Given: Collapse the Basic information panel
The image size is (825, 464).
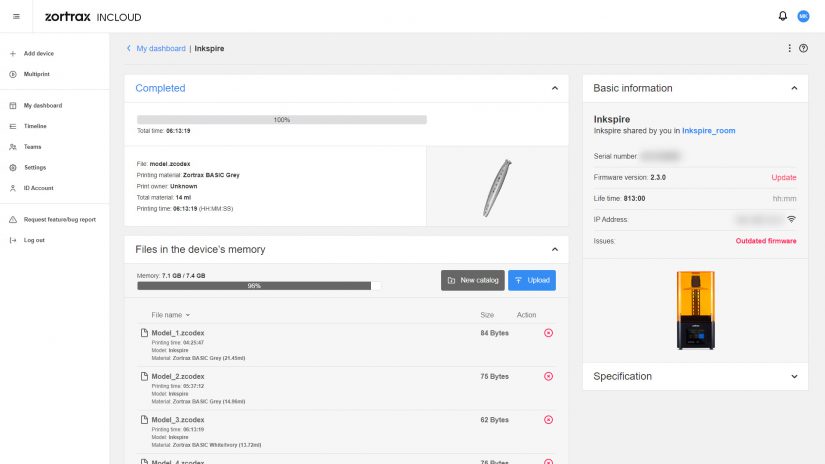Looking at the screenshot, I should [x=794, y=88].
